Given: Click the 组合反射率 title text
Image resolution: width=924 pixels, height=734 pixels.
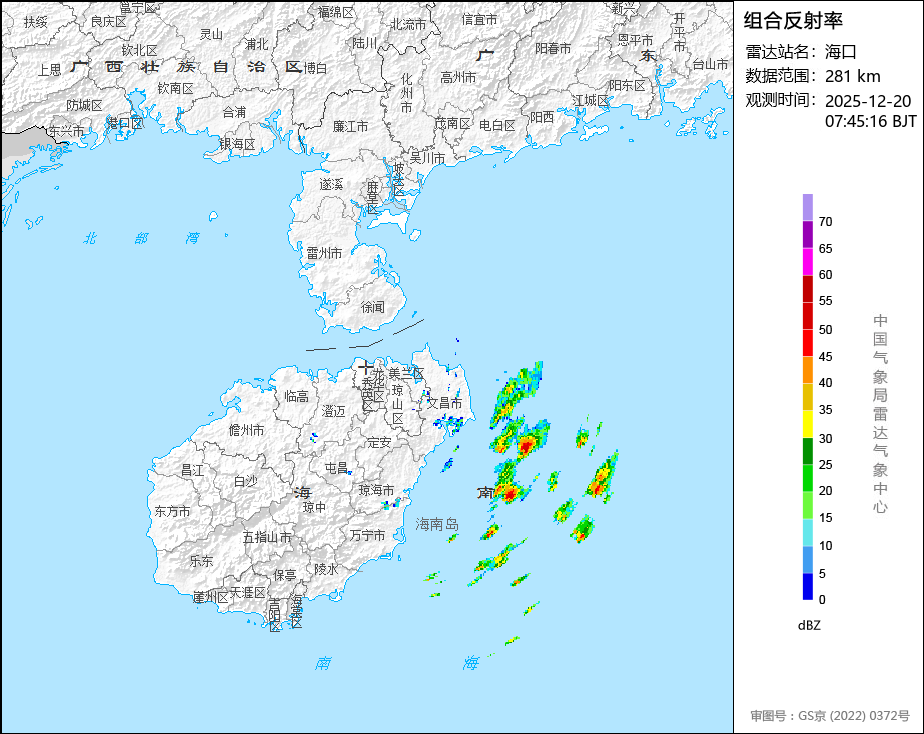Looking at the screenshot, I should [x=793, y=21].
